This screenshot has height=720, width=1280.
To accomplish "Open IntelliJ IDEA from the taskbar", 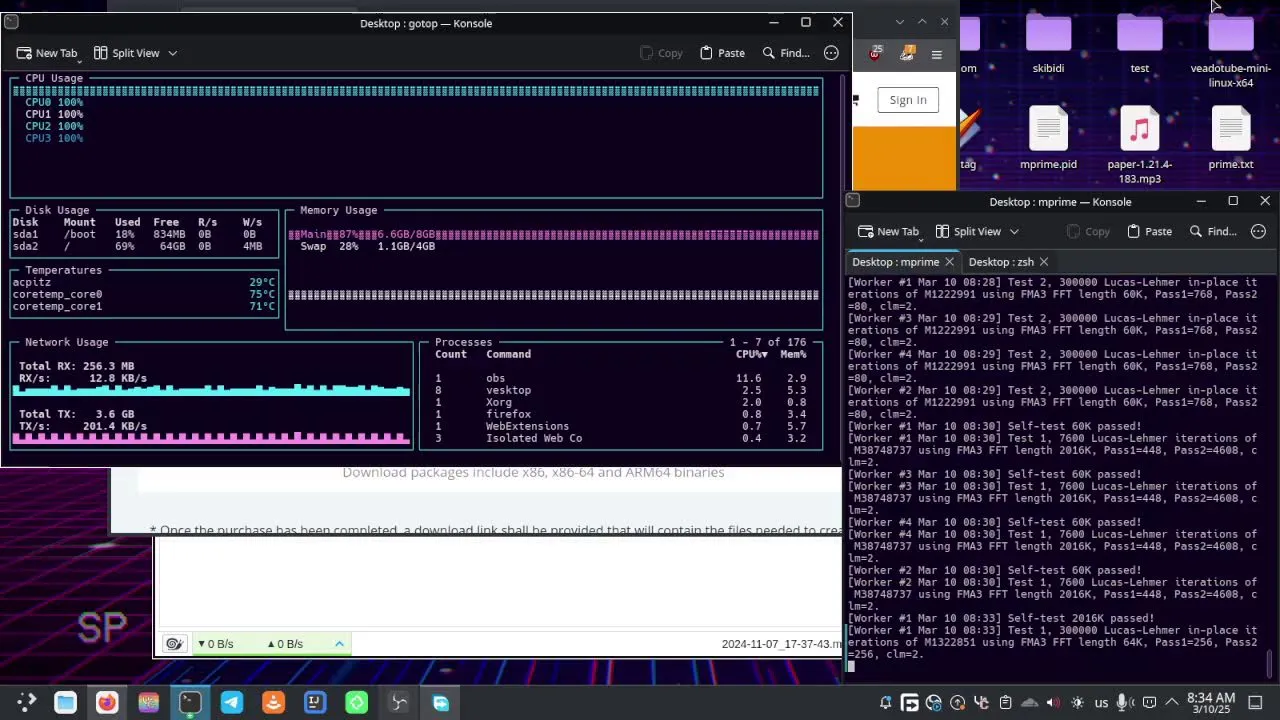I will (x=315, y=703).
